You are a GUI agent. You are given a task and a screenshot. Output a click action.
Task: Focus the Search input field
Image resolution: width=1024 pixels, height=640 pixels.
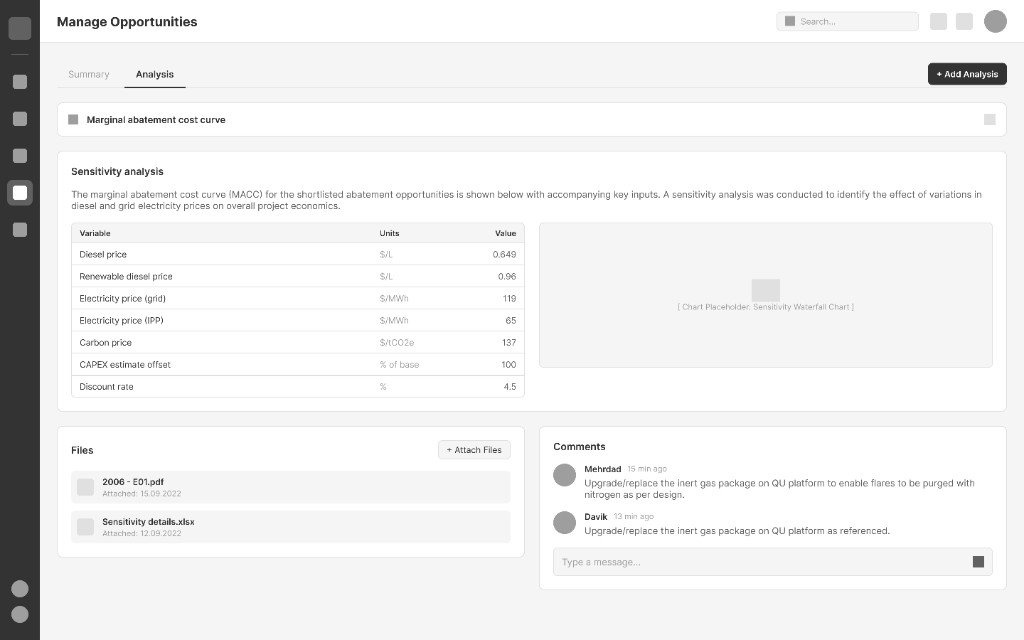tap(847, 22)
